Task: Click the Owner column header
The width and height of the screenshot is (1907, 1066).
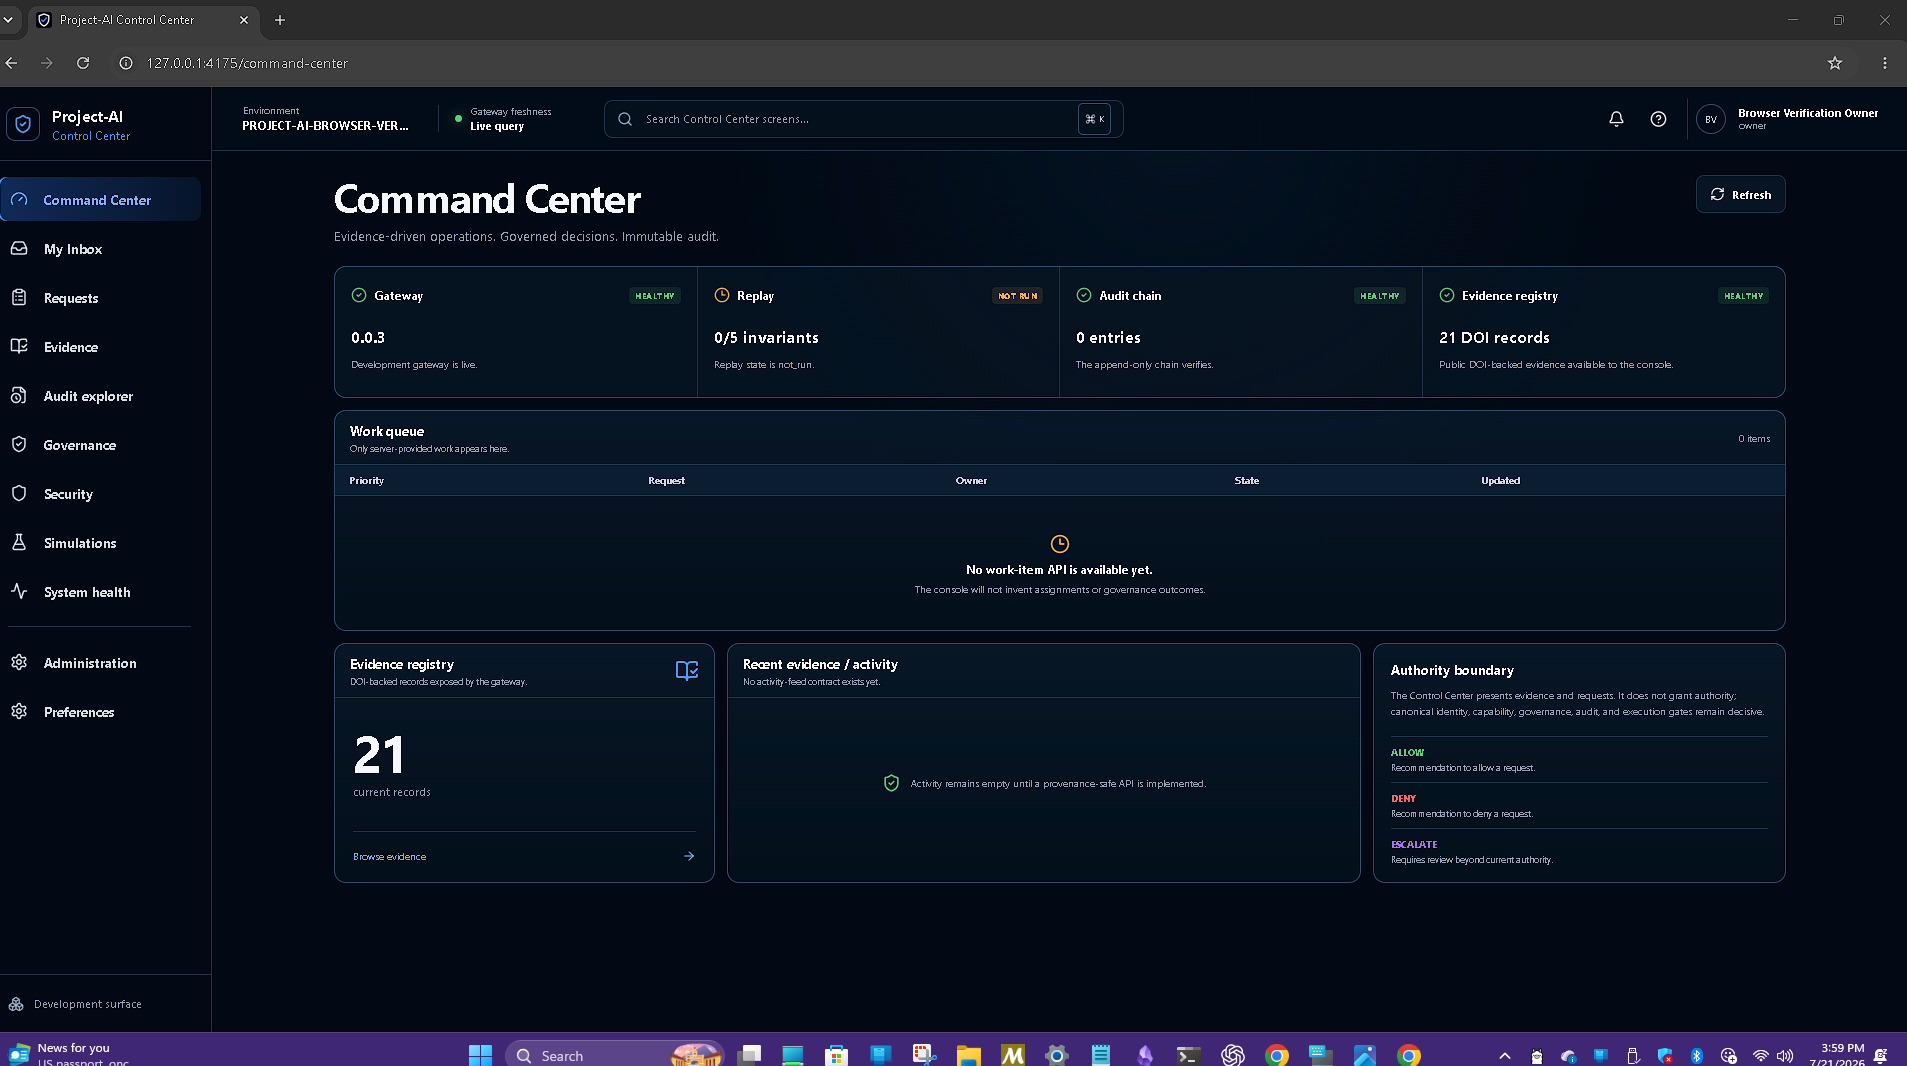Action: [971, 481]
